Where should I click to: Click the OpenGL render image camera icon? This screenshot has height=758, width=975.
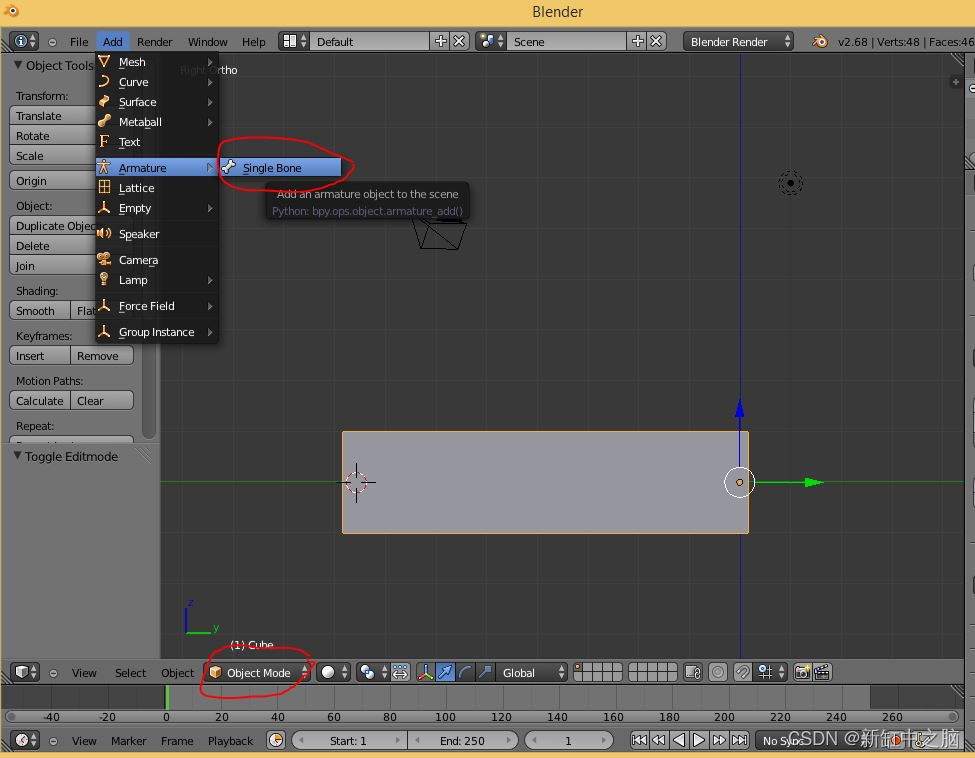[x=803, y=672]
